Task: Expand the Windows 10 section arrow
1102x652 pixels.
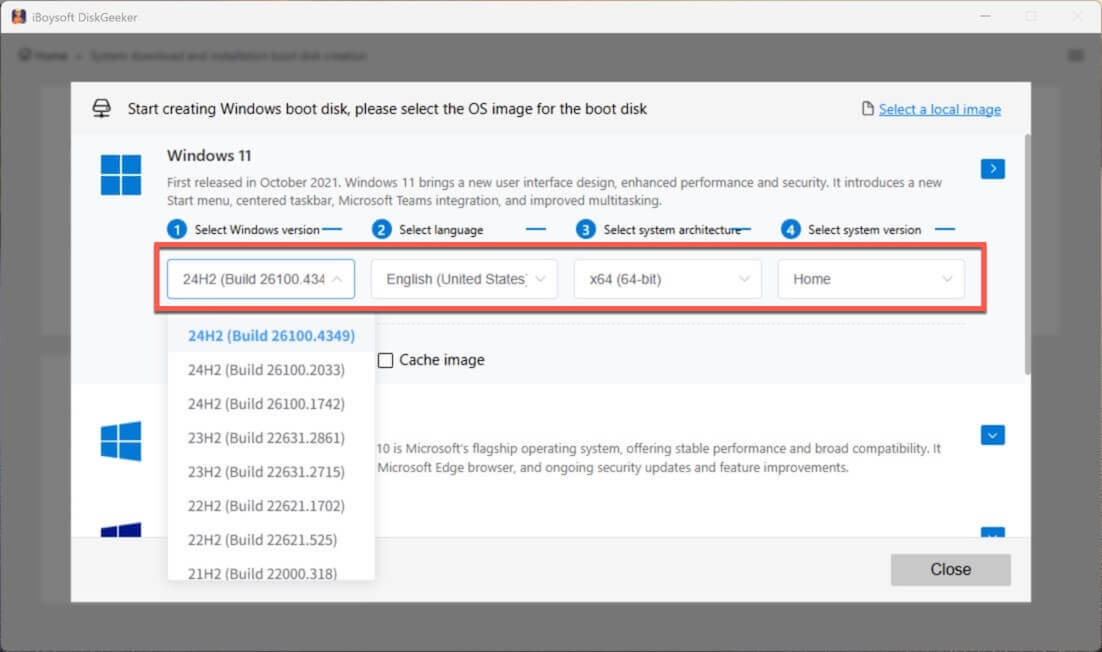Action: point(992,435)
